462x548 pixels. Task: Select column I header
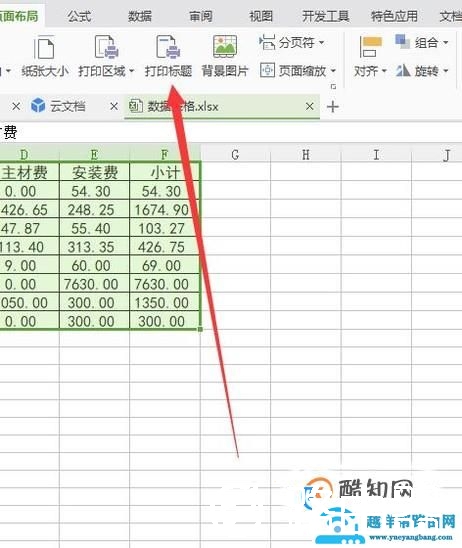coord(376,154)
